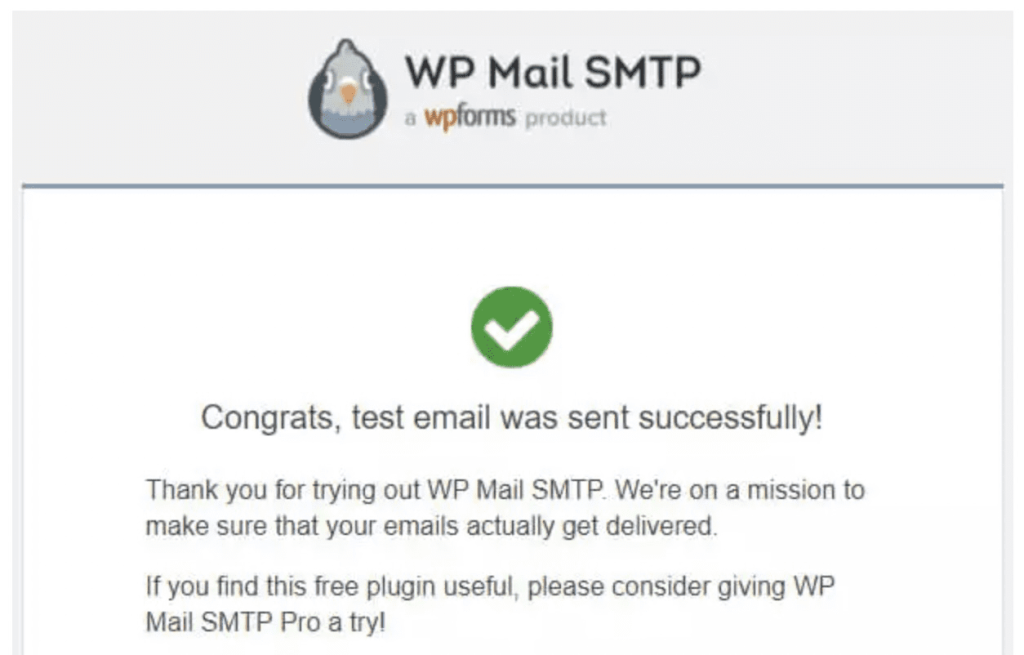Open the "Mail SMTP Pro" upgrade text

[x=229, y=622]
